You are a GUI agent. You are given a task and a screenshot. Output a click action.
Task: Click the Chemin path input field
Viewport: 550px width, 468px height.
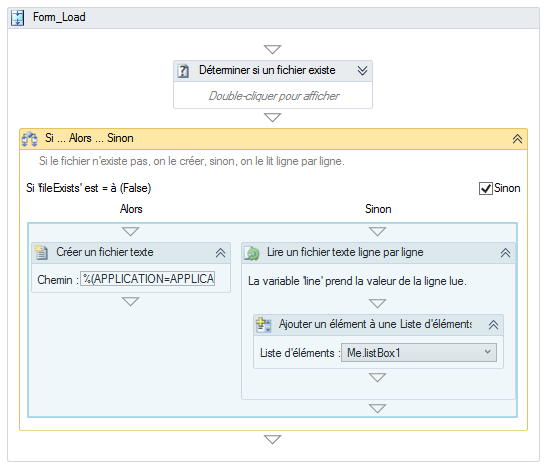147,279
